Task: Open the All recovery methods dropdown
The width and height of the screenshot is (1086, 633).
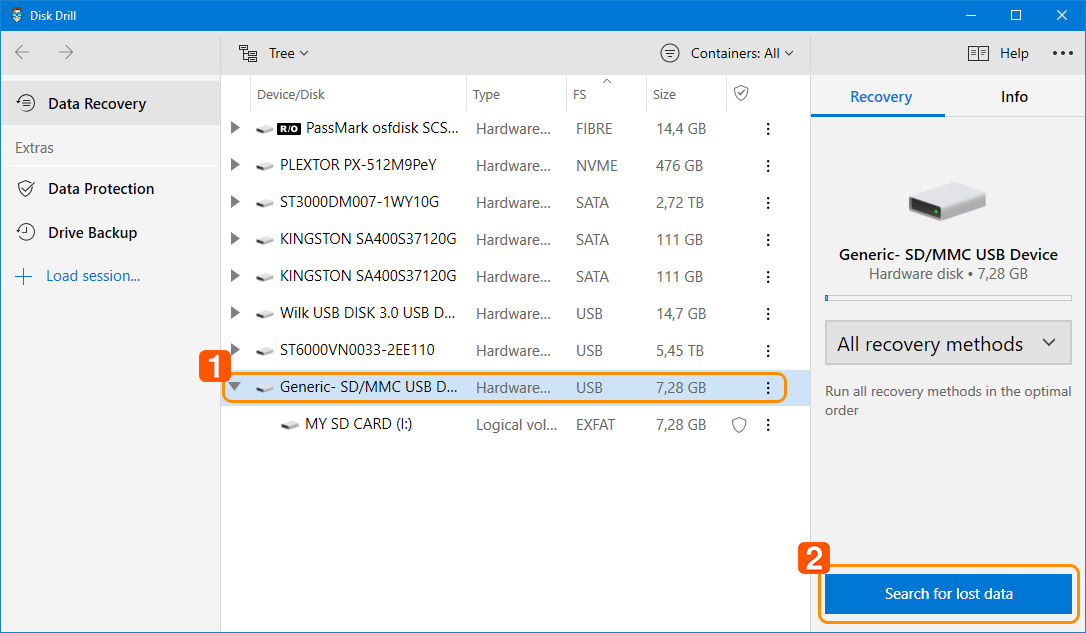Action: [947, 342]
